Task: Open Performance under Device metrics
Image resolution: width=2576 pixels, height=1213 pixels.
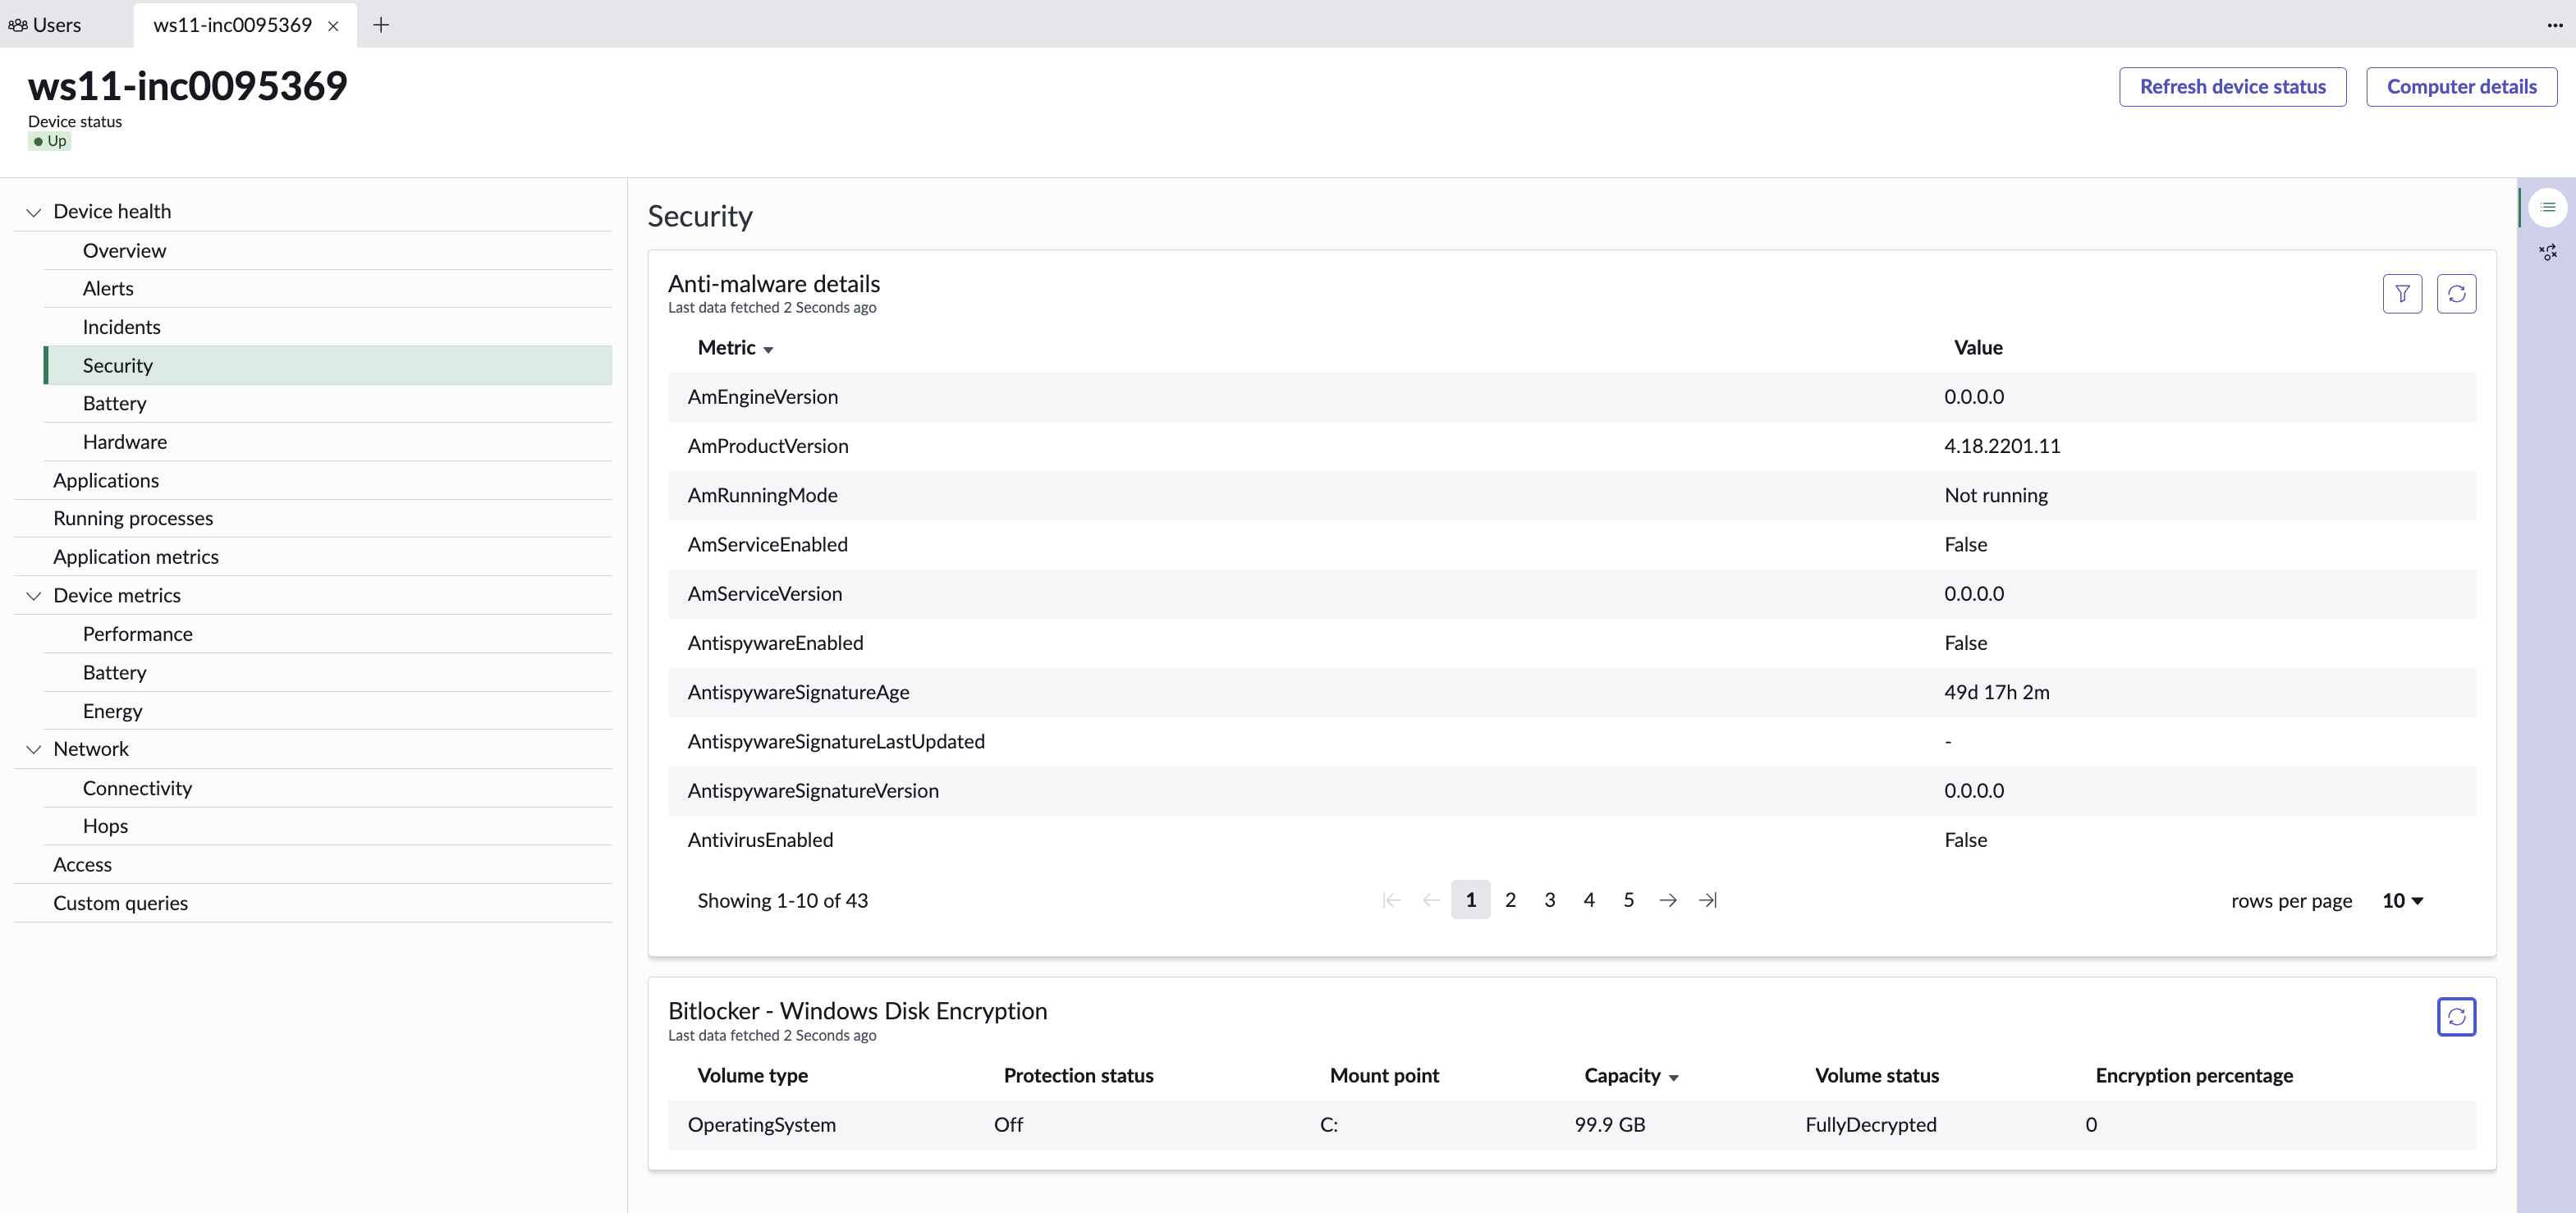Action: point(328,634)
